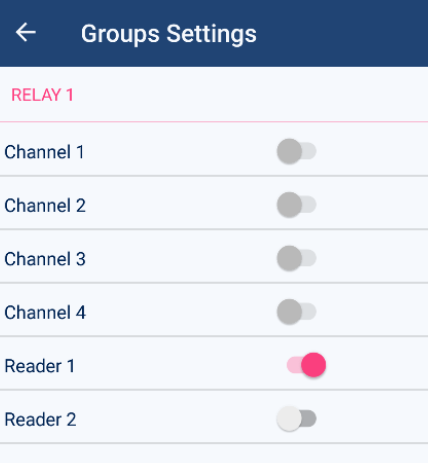Click the Groups Settings title

(169, 34)
